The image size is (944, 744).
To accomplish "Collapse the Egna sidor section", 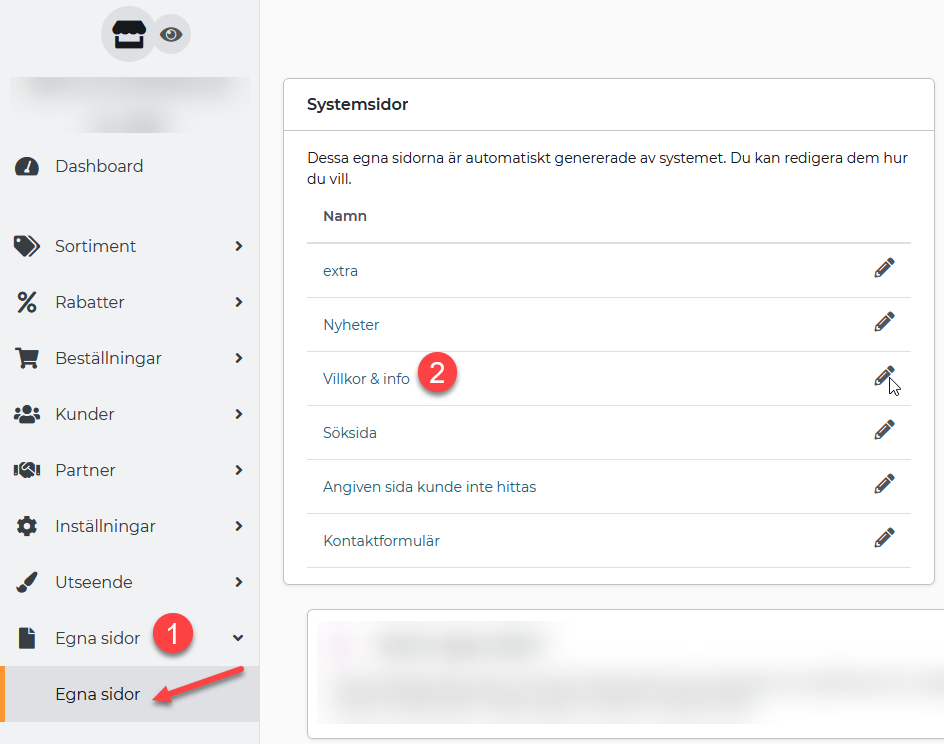I will coord(238,638).
